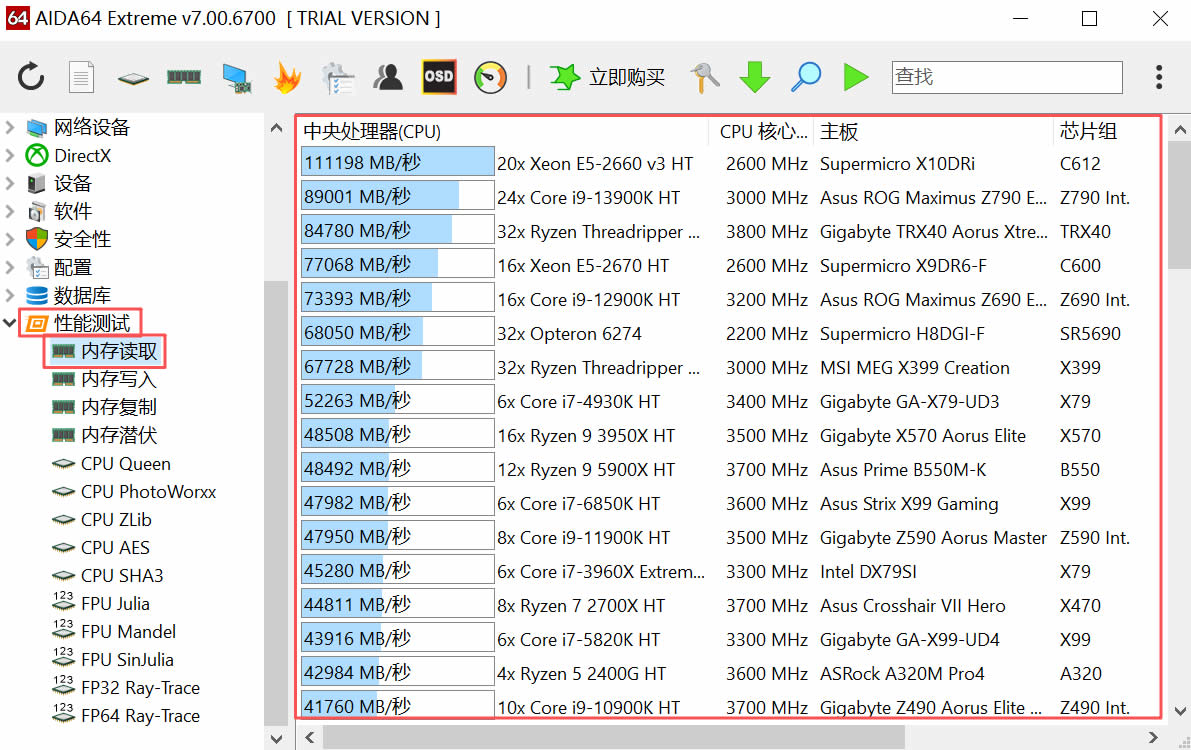Select 内存写入 benchmark in sidebar
The image size is (1191, 750).
pyautogui.click(x=118, y=380)
